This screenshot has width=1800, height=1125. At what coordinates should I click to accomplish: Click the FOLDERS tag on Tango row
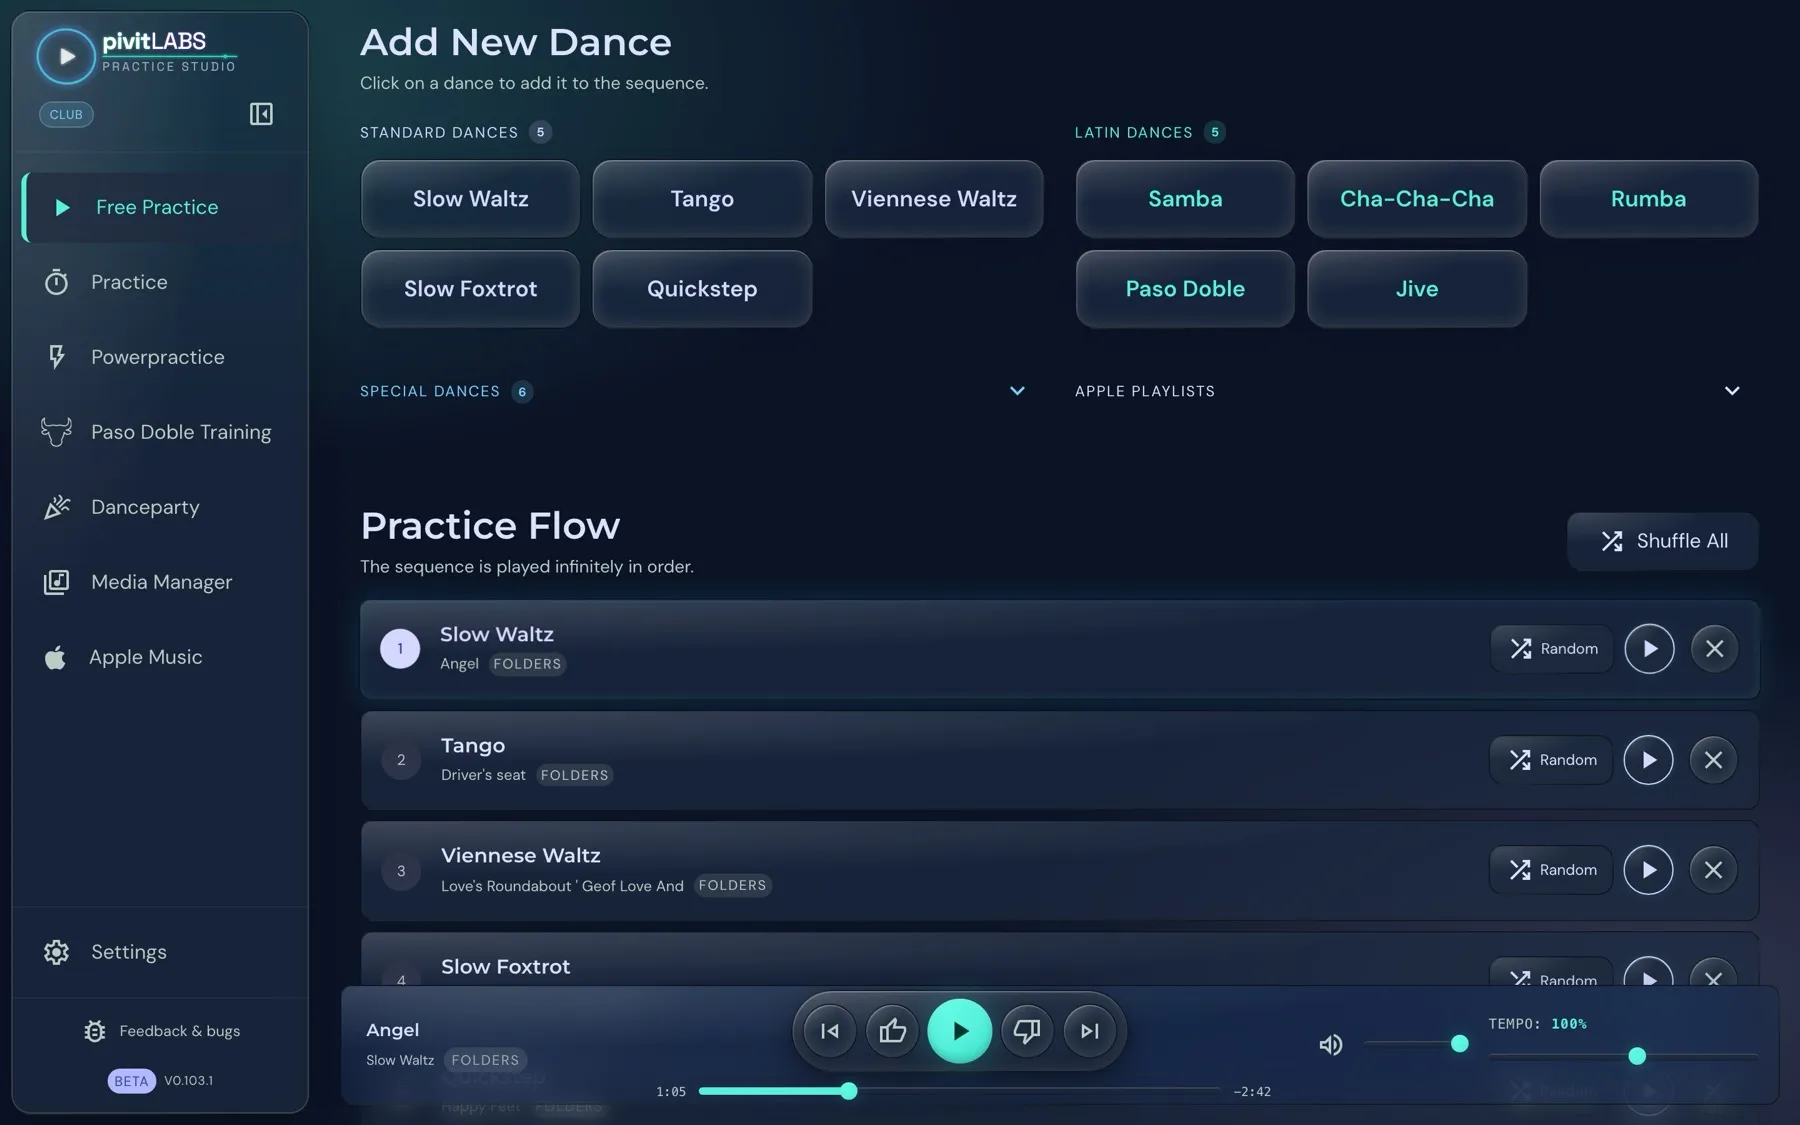click(574, 775)
